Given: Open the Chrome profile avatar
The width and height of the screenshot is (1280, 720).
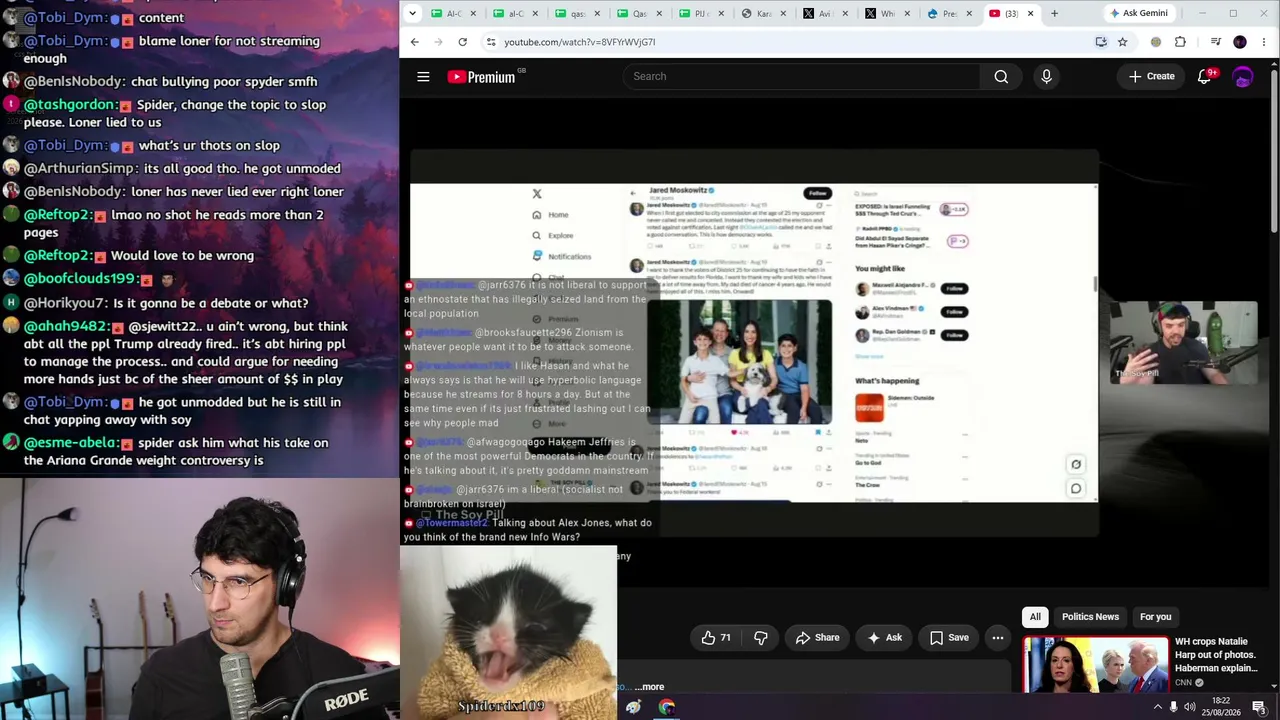Looking at the screenshot, I should point(1240,42).
